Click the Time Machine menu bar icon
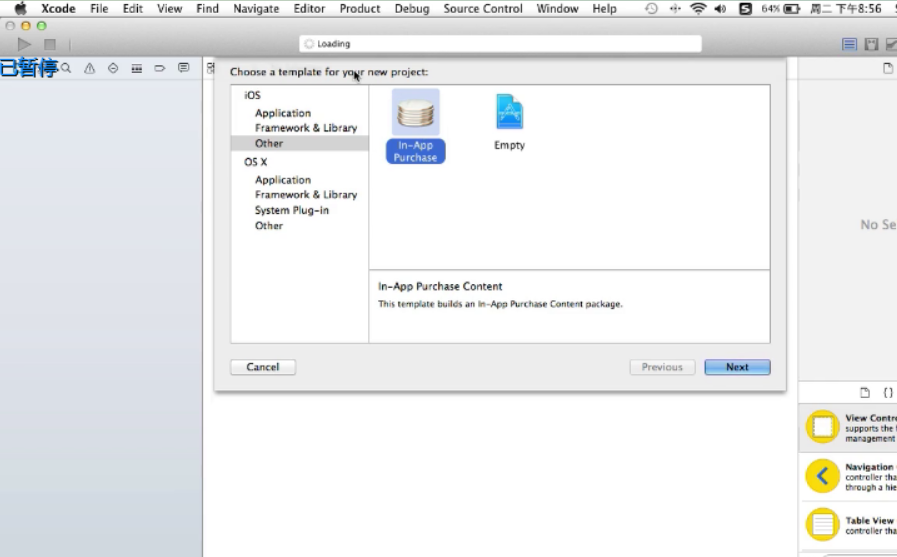This screenshot has width=897, height=557. (x=651, y=9)
